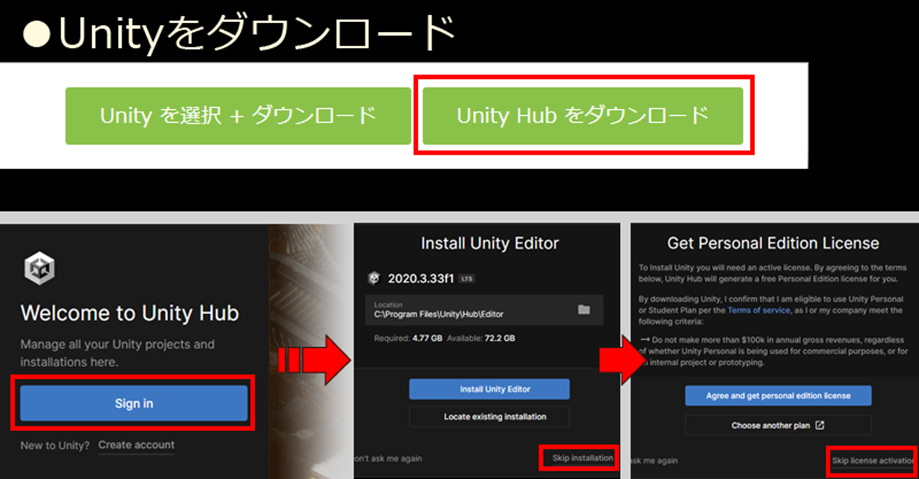Click the Unity を選択 + ダウンロード button
The width and height of the screenshot is (919, 479).
click(x=238, y=115)
